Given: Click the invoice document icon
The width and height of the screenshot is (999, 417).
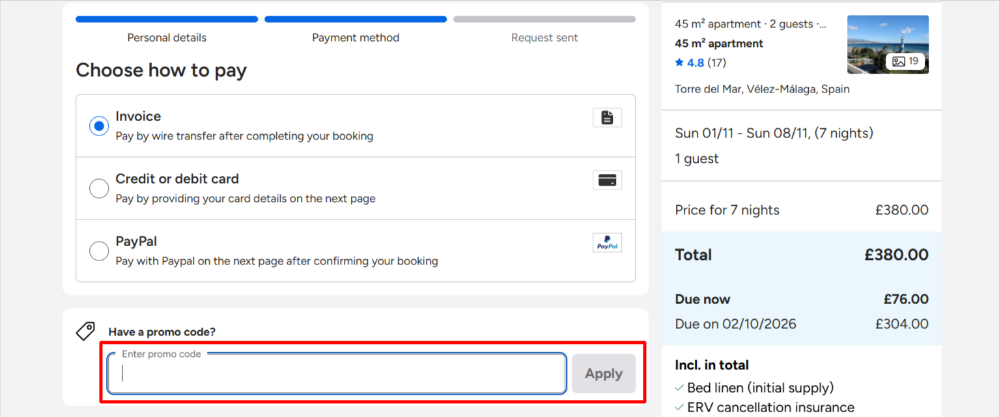Looking at the screenshot, I should pyautogui.click(x=607, y=118).
